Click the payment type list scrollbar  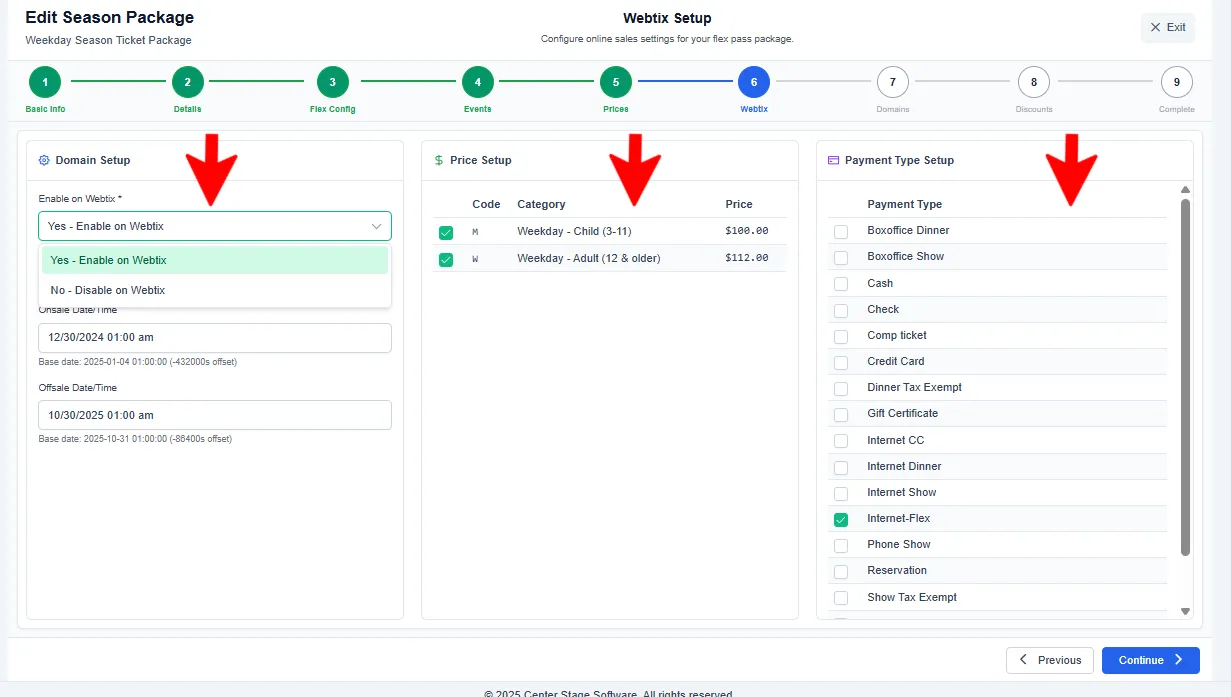click(x=1186, y=377)
